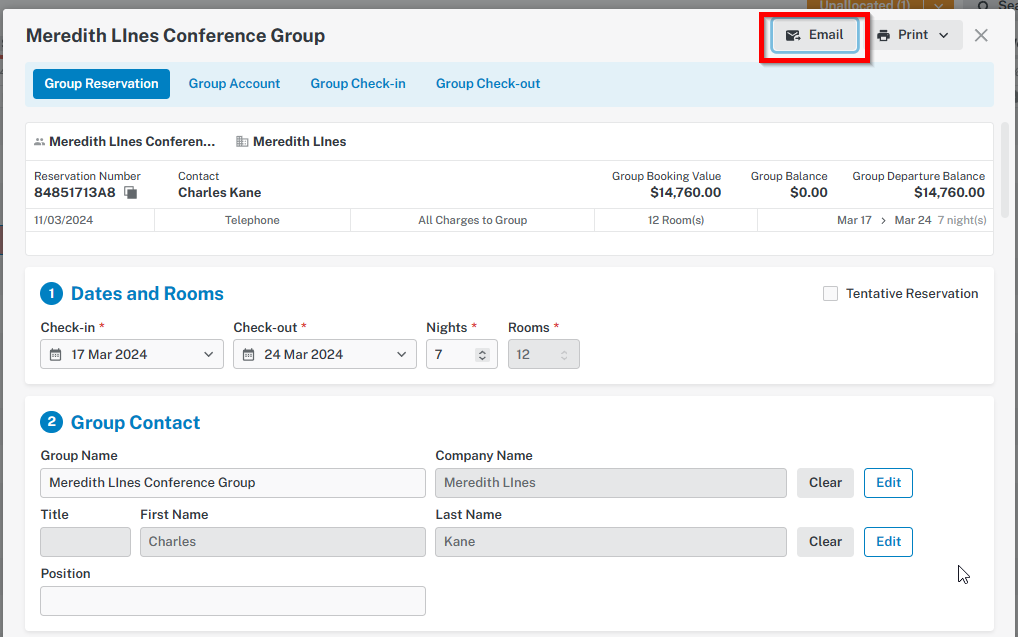
Task: Clear the Company Name field
Action: pyautogui.click(x=825, y=483)
